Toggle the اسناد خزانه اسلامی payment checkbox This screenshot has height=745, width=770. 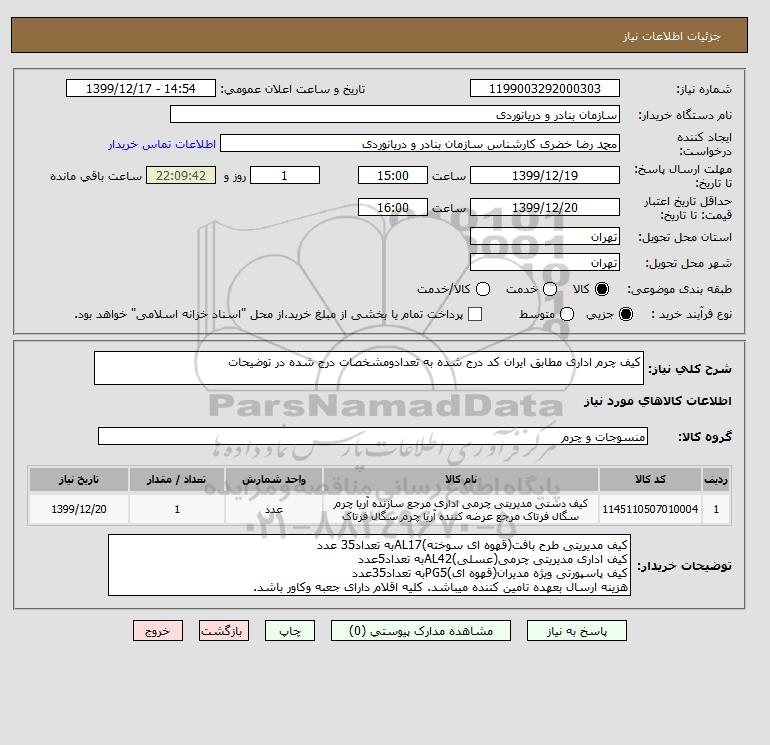pyautogui.click(x=475, y=314)
